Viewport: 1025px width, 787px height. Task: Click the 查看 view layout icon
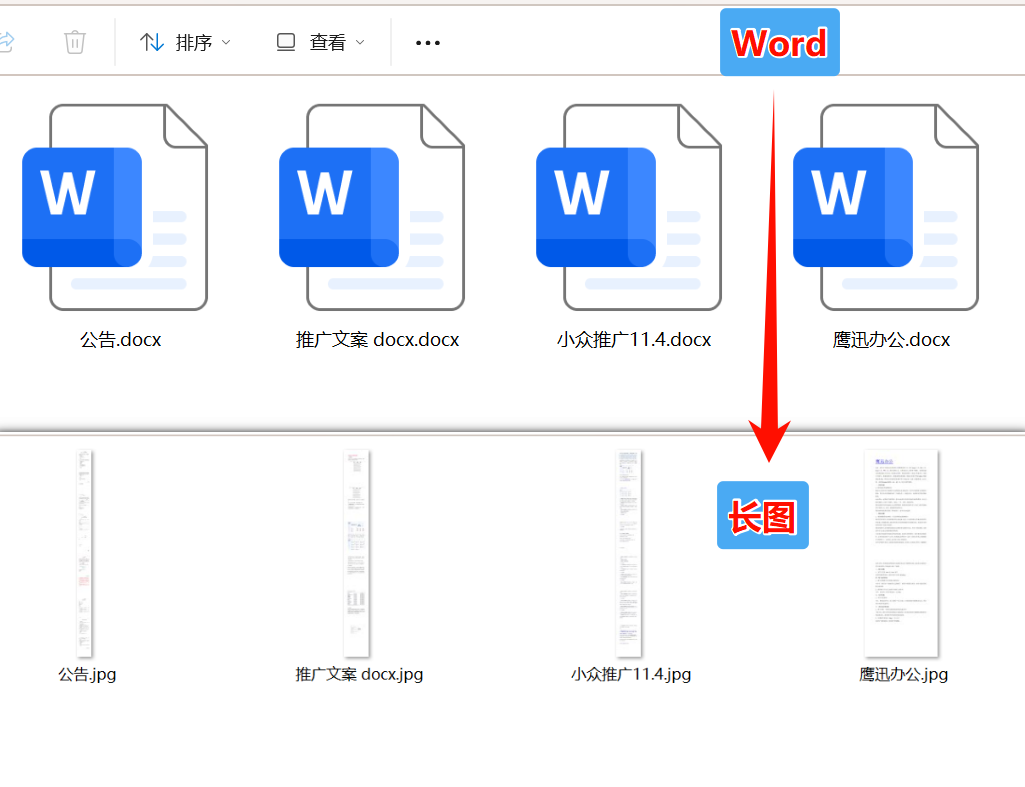pyautogui.click(x=286, y=42)
